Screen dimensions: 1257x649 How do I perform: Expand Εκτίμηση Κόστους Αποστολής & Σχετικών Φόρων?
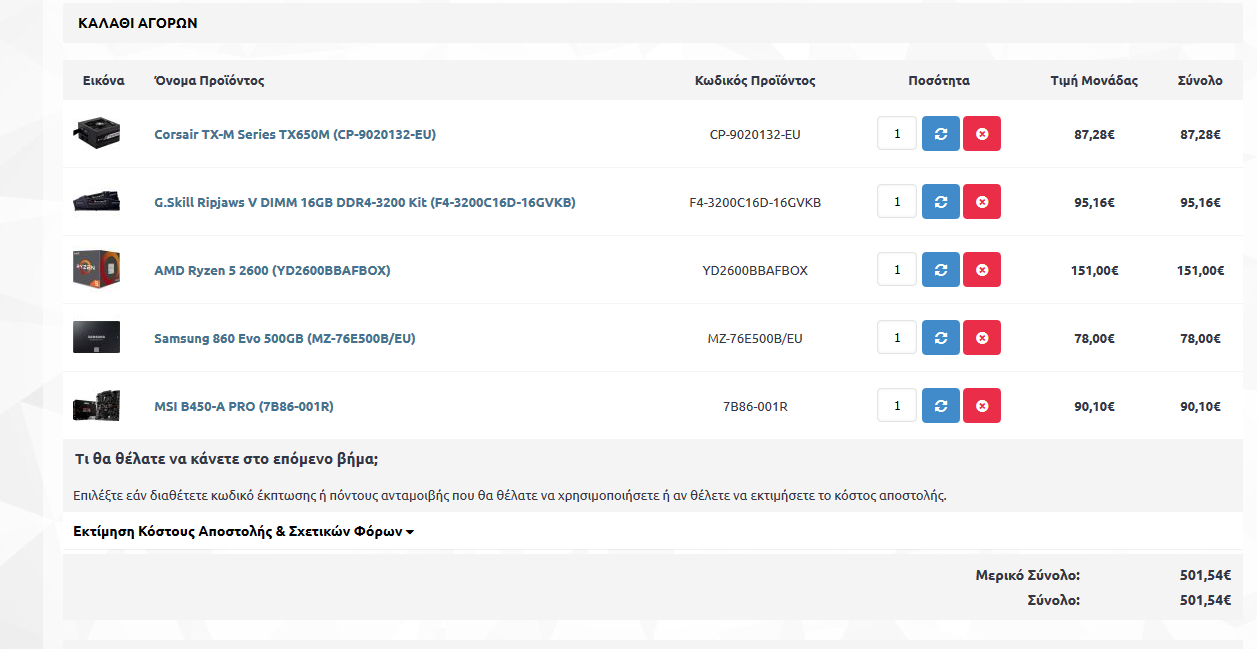243,531
